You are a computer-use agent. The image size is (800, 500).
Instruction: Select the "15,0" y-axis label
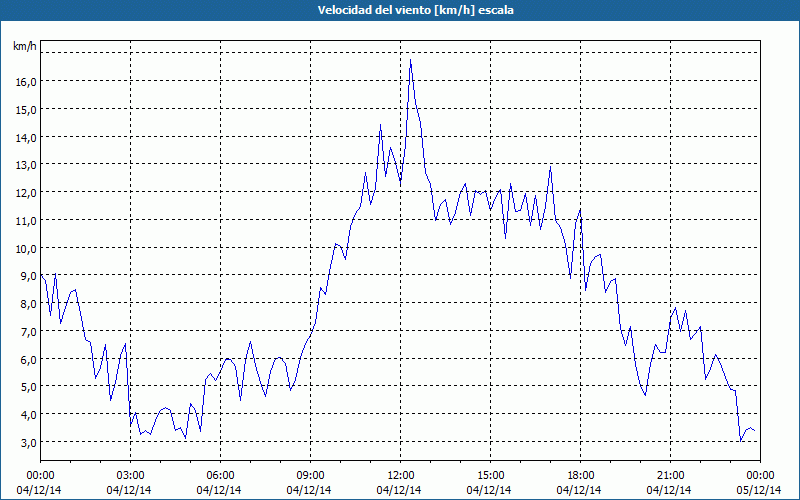coord(24,110)
